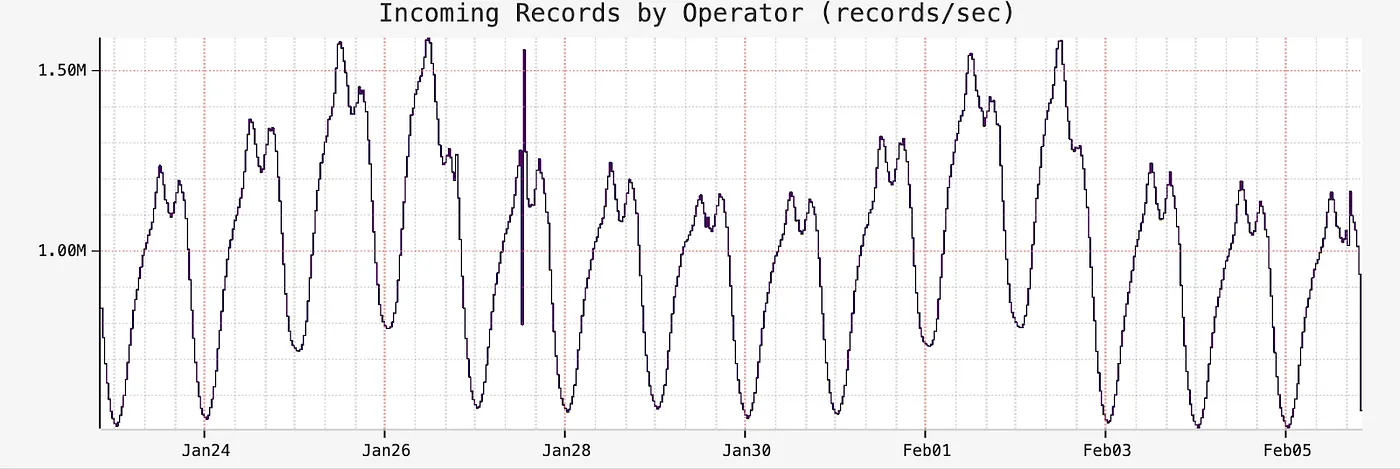Click the trough at Feb03

tap(1108, 420)
